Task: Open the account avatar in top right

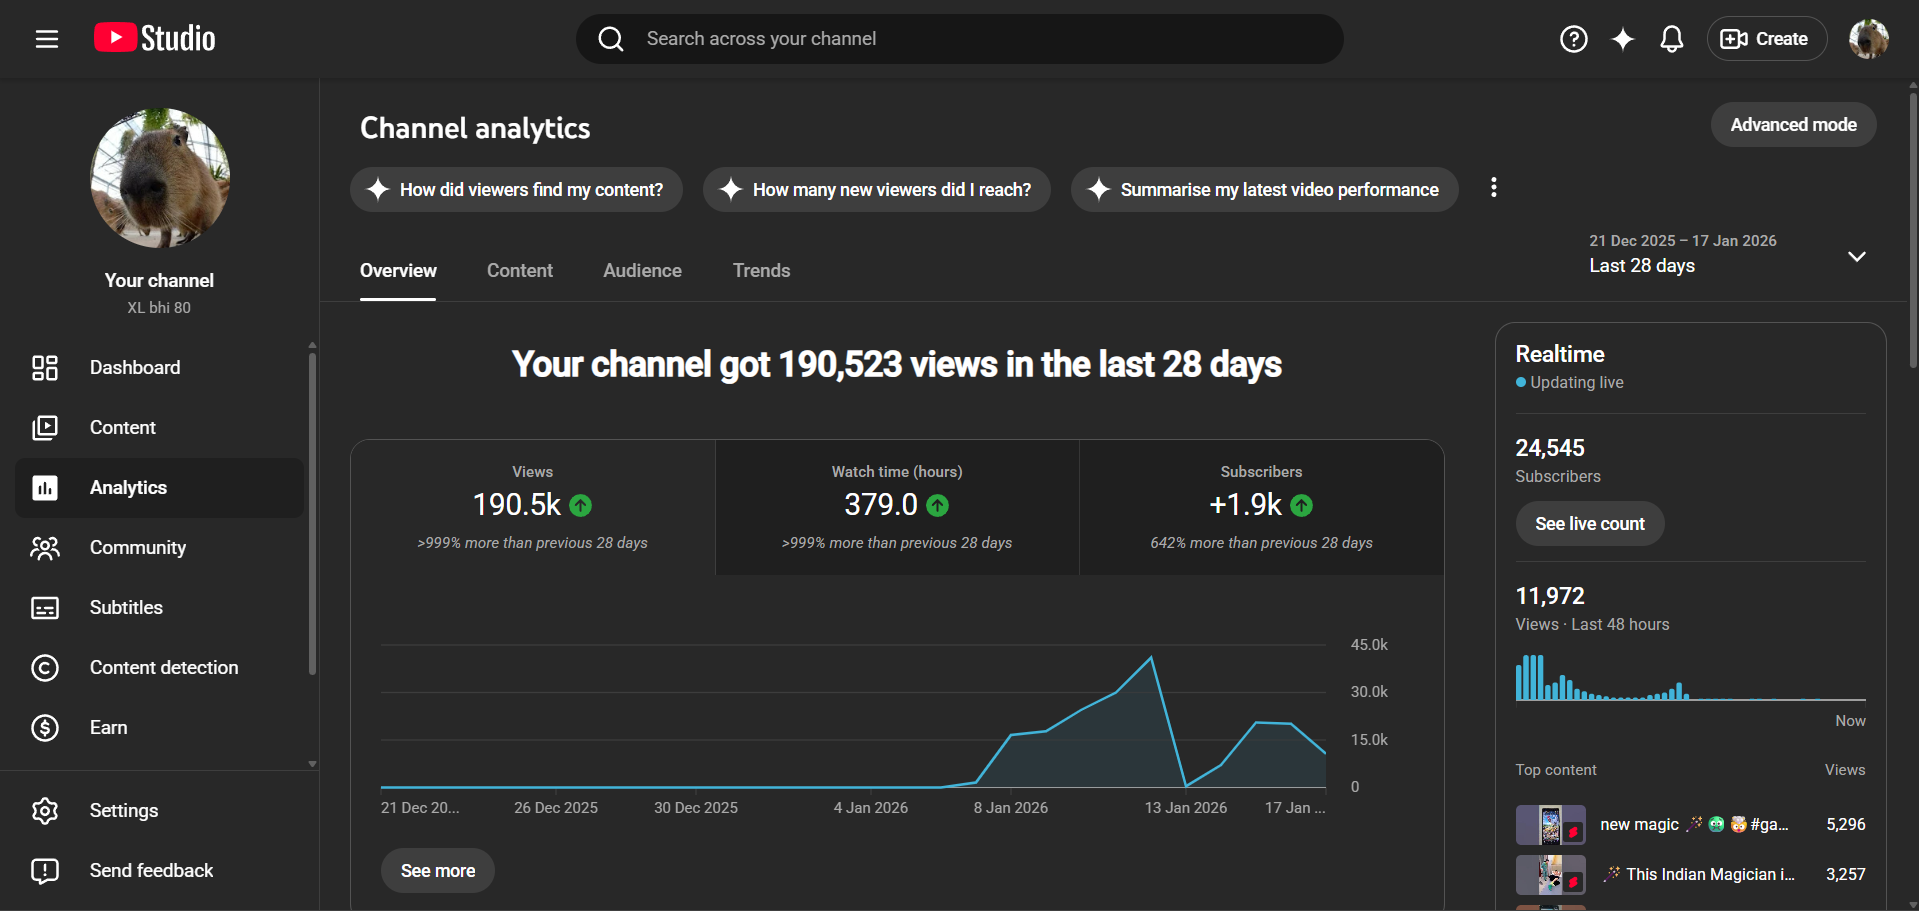Action: (1867, 39)
